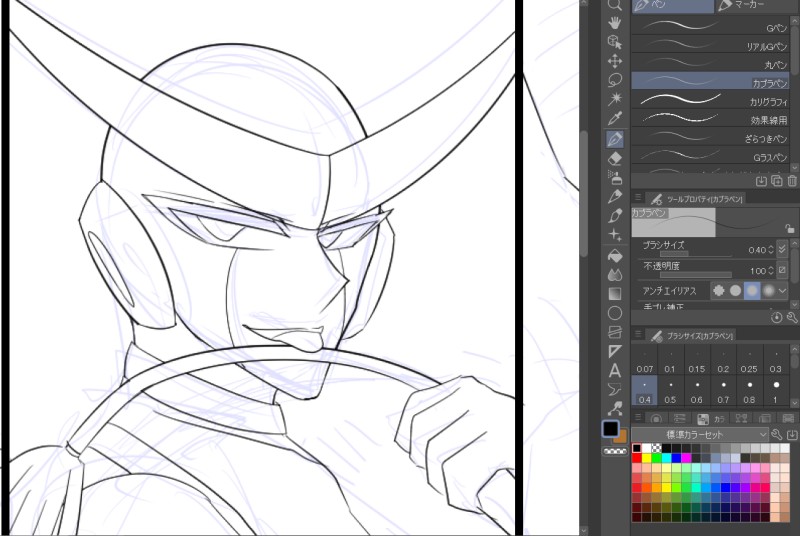800x536 pixels.
Task: Select the Auto Select magic wand tool
Action: pyautogui.click(x=615, y=99)
